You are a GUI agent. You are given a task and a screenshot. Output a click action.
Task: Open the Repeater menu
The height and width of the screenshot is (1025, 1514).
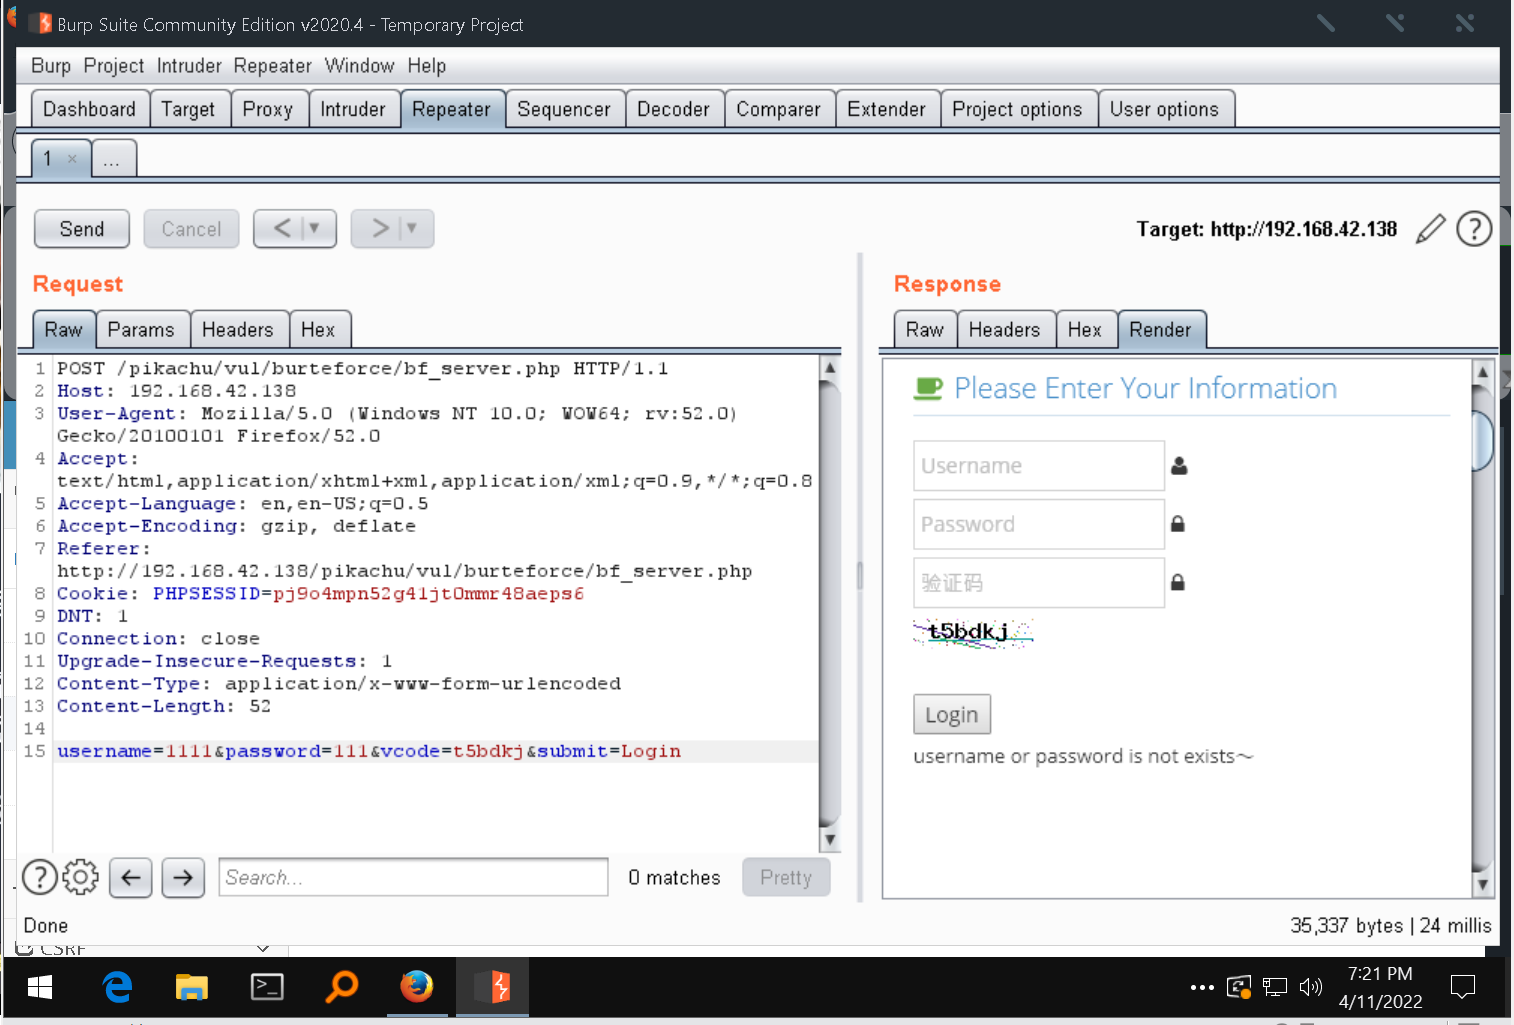(273, 66)
